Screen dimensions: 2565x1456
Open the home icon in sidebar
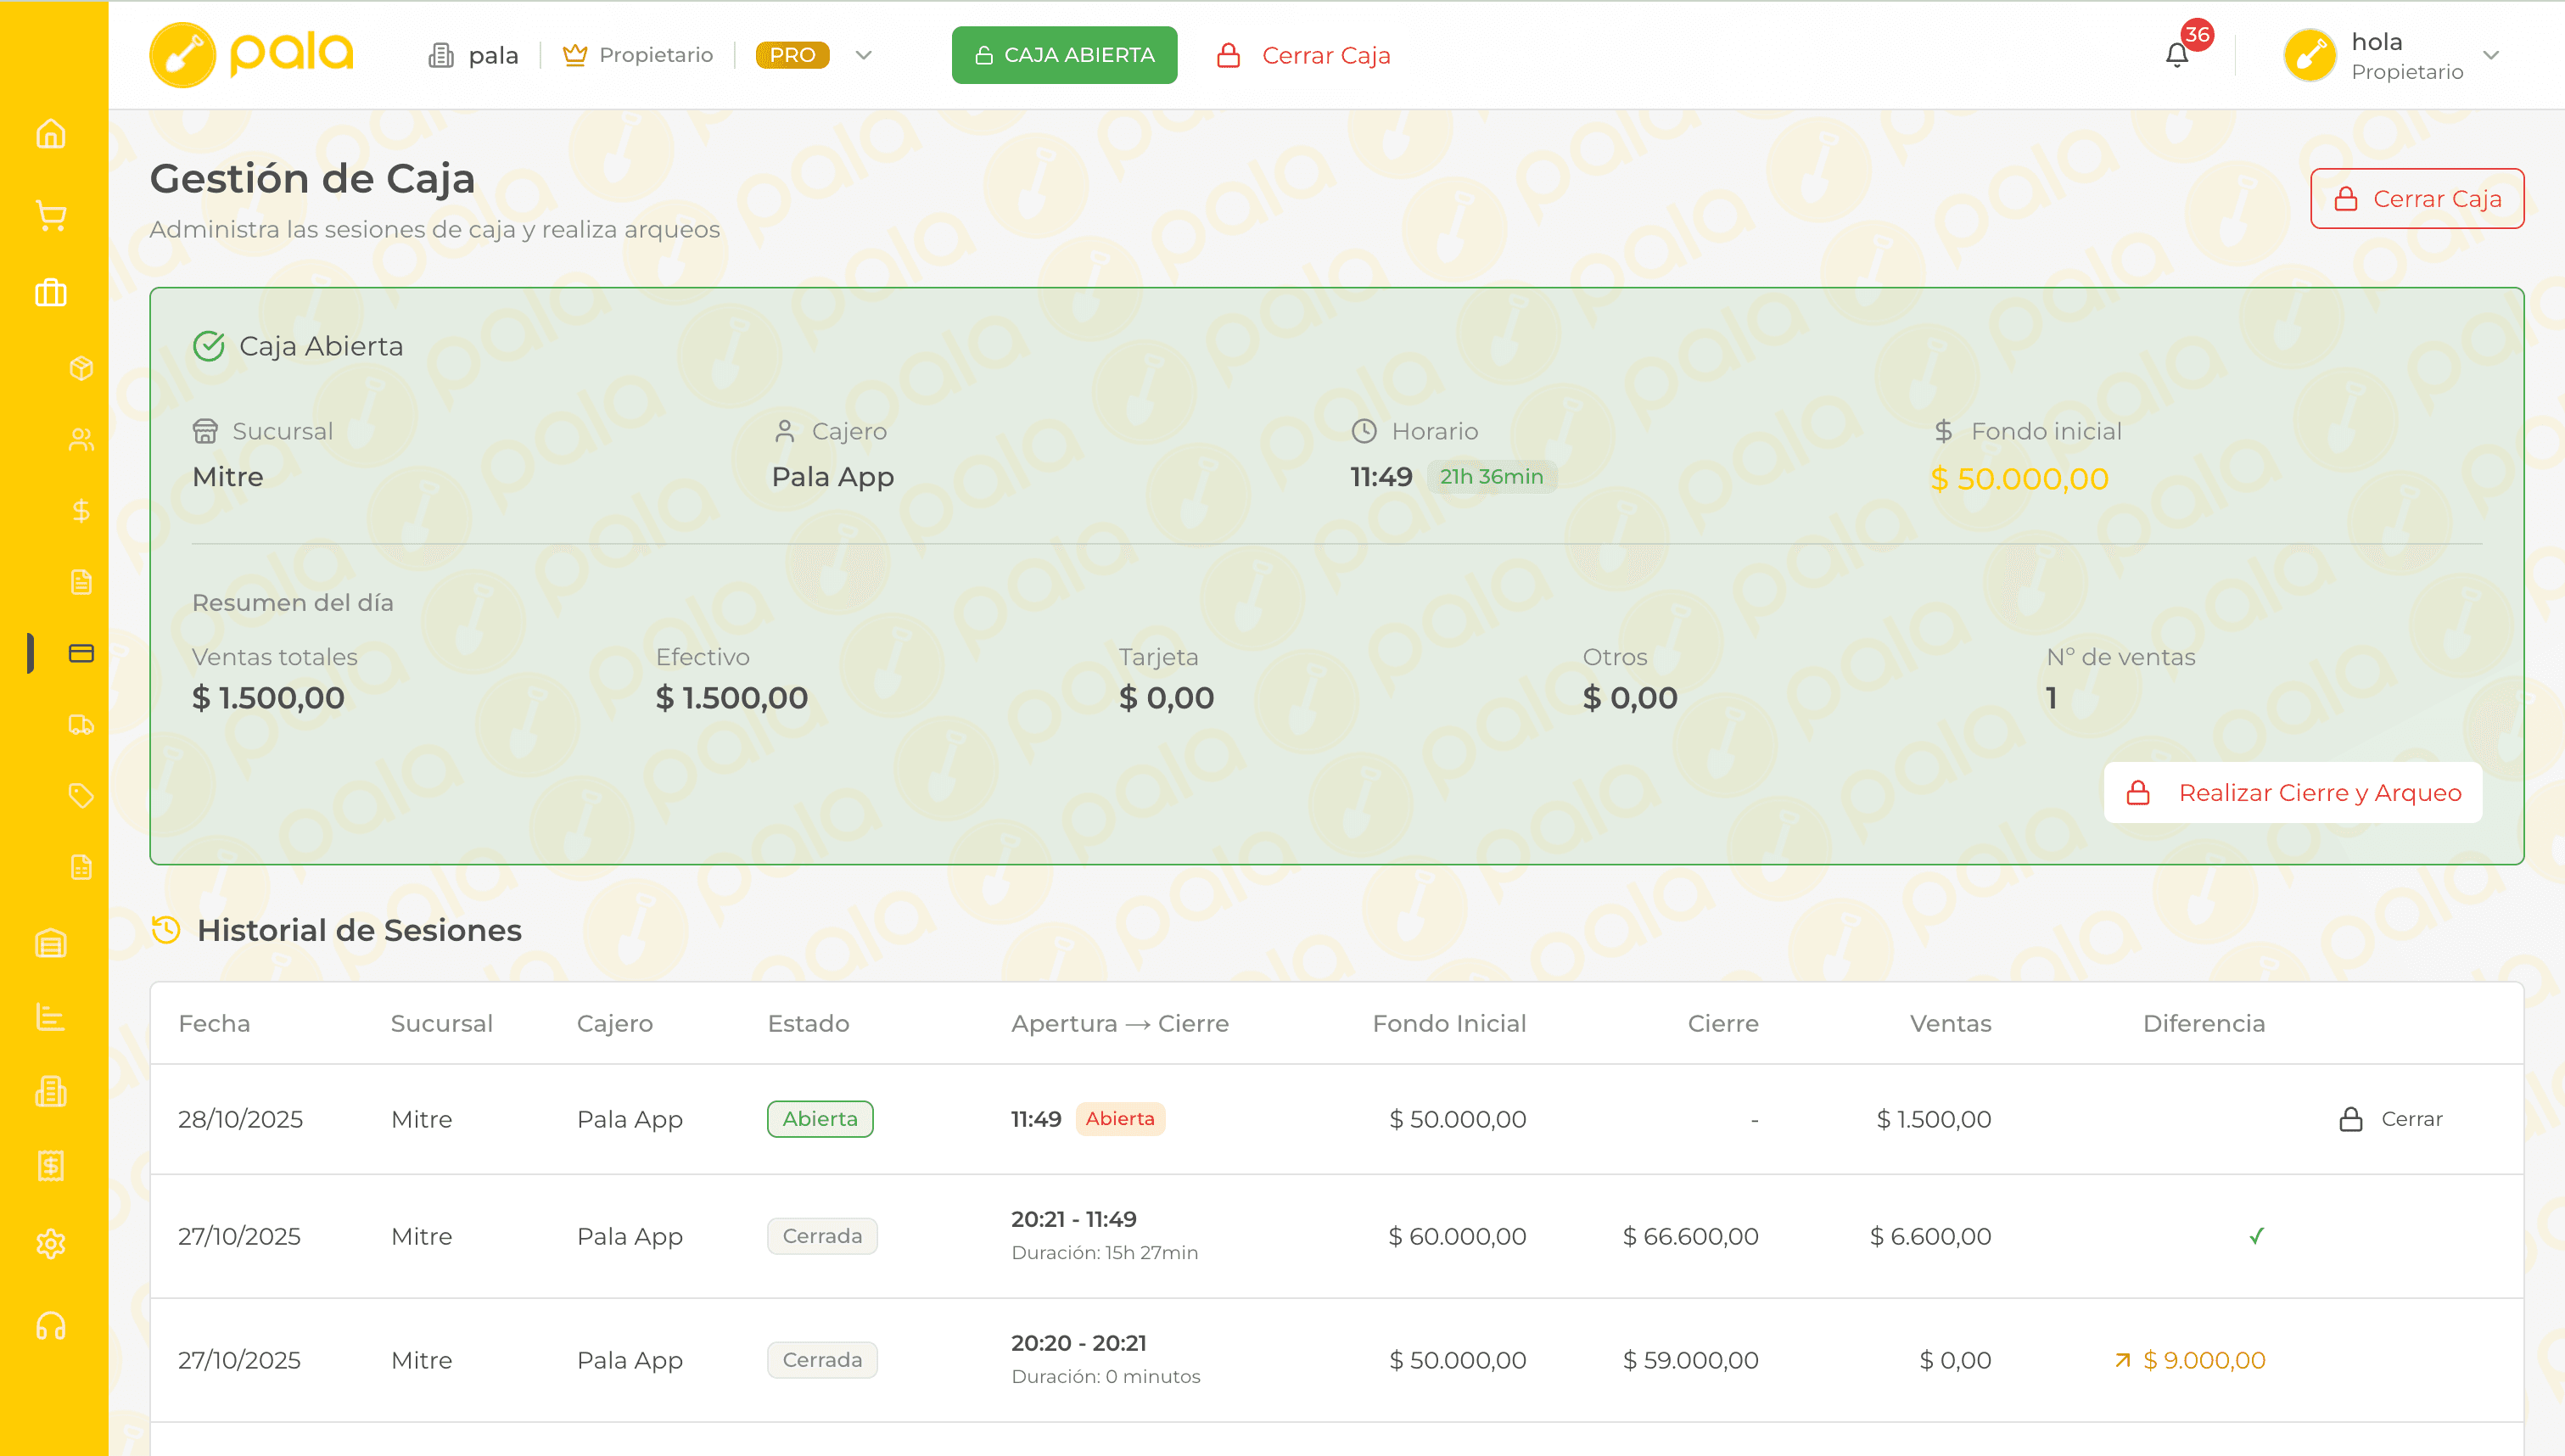pyautogui.click(x=51, y=134)
